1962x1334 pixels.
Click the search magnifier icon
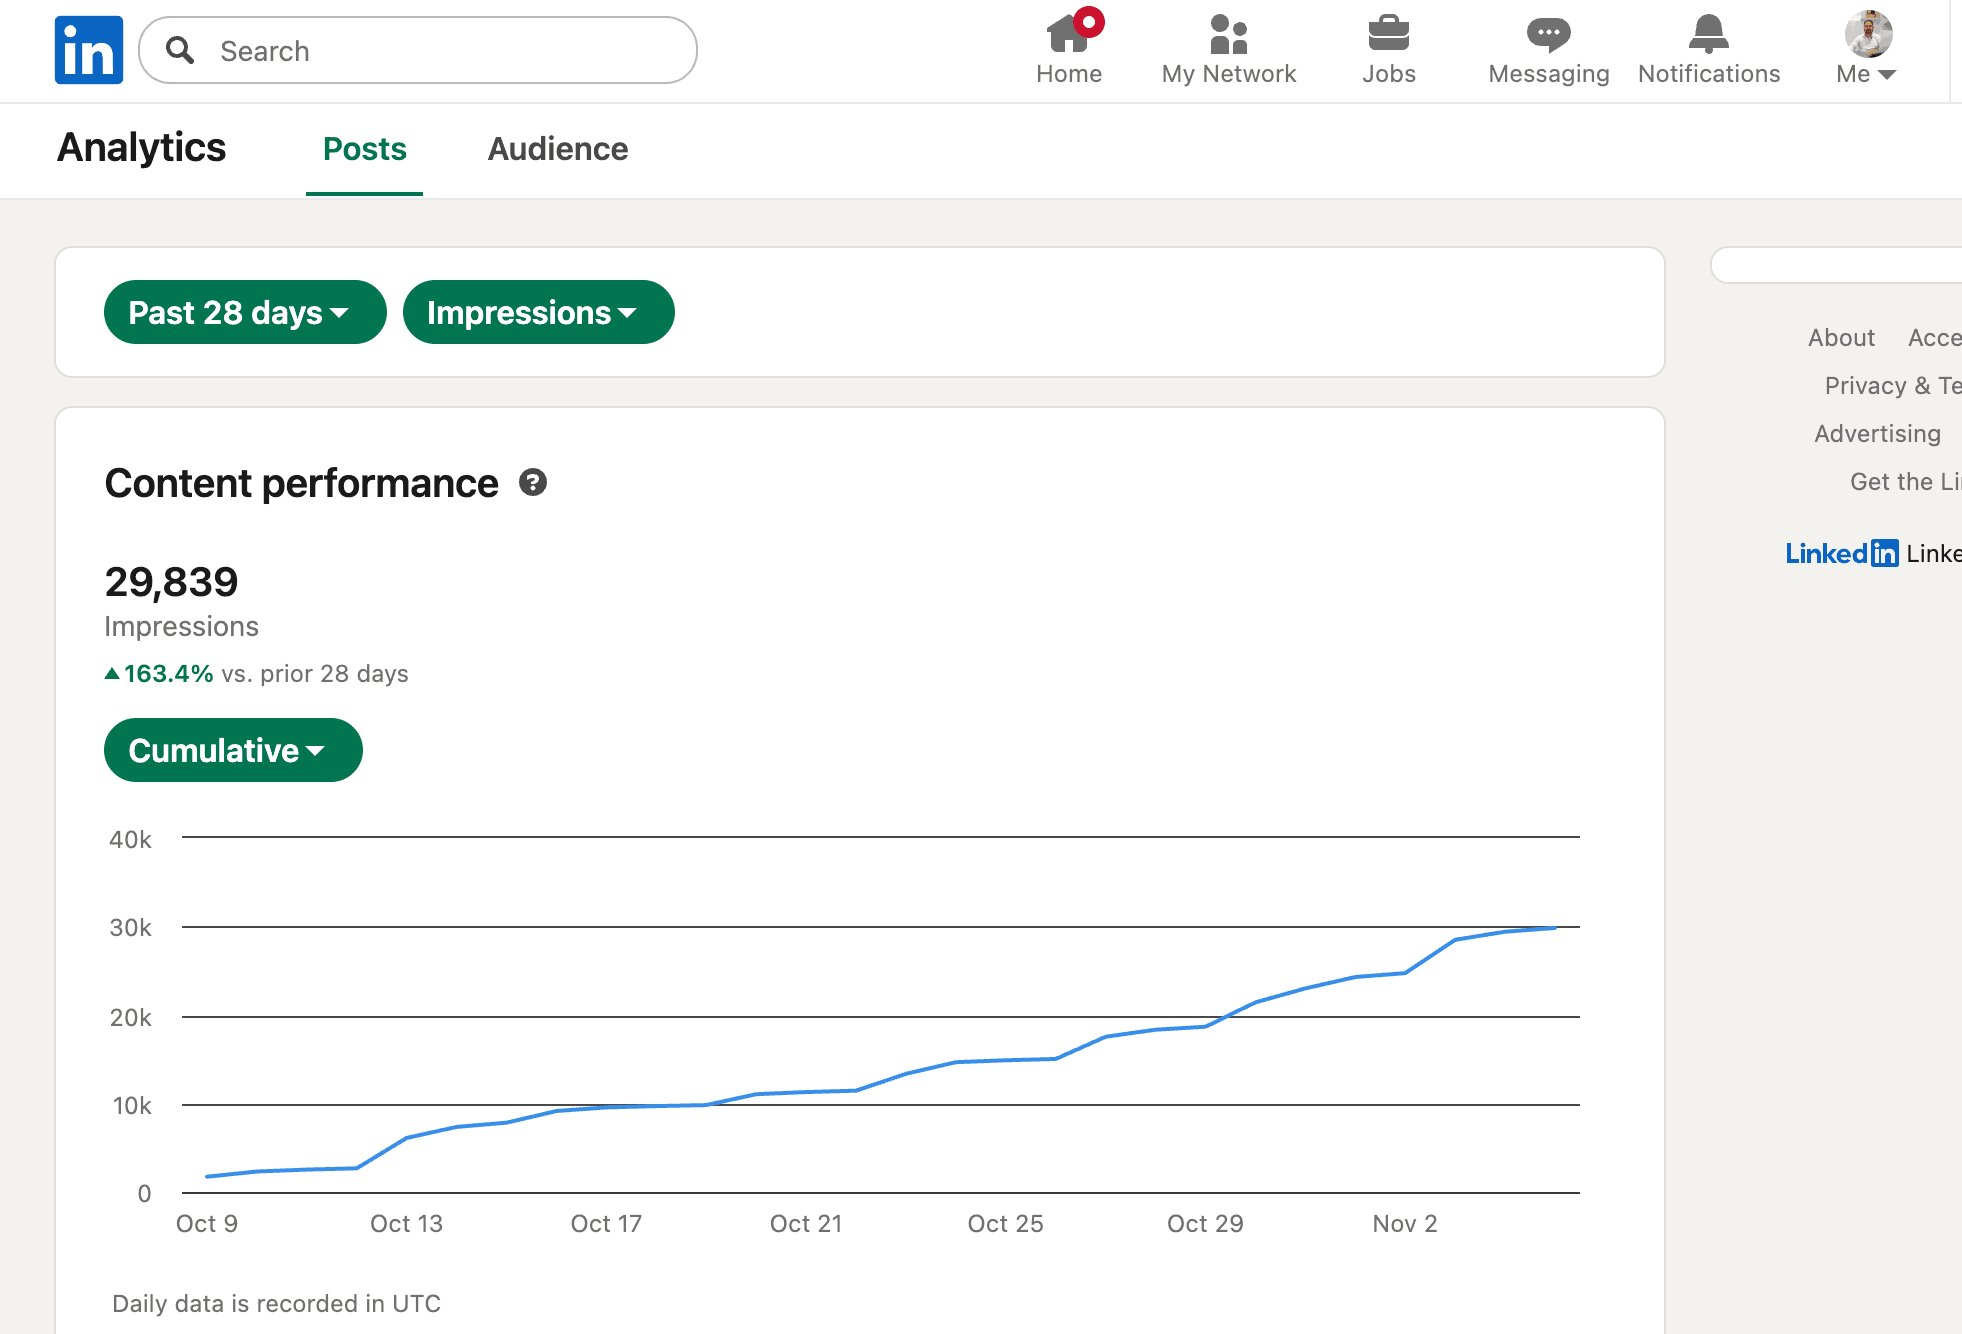180,50
